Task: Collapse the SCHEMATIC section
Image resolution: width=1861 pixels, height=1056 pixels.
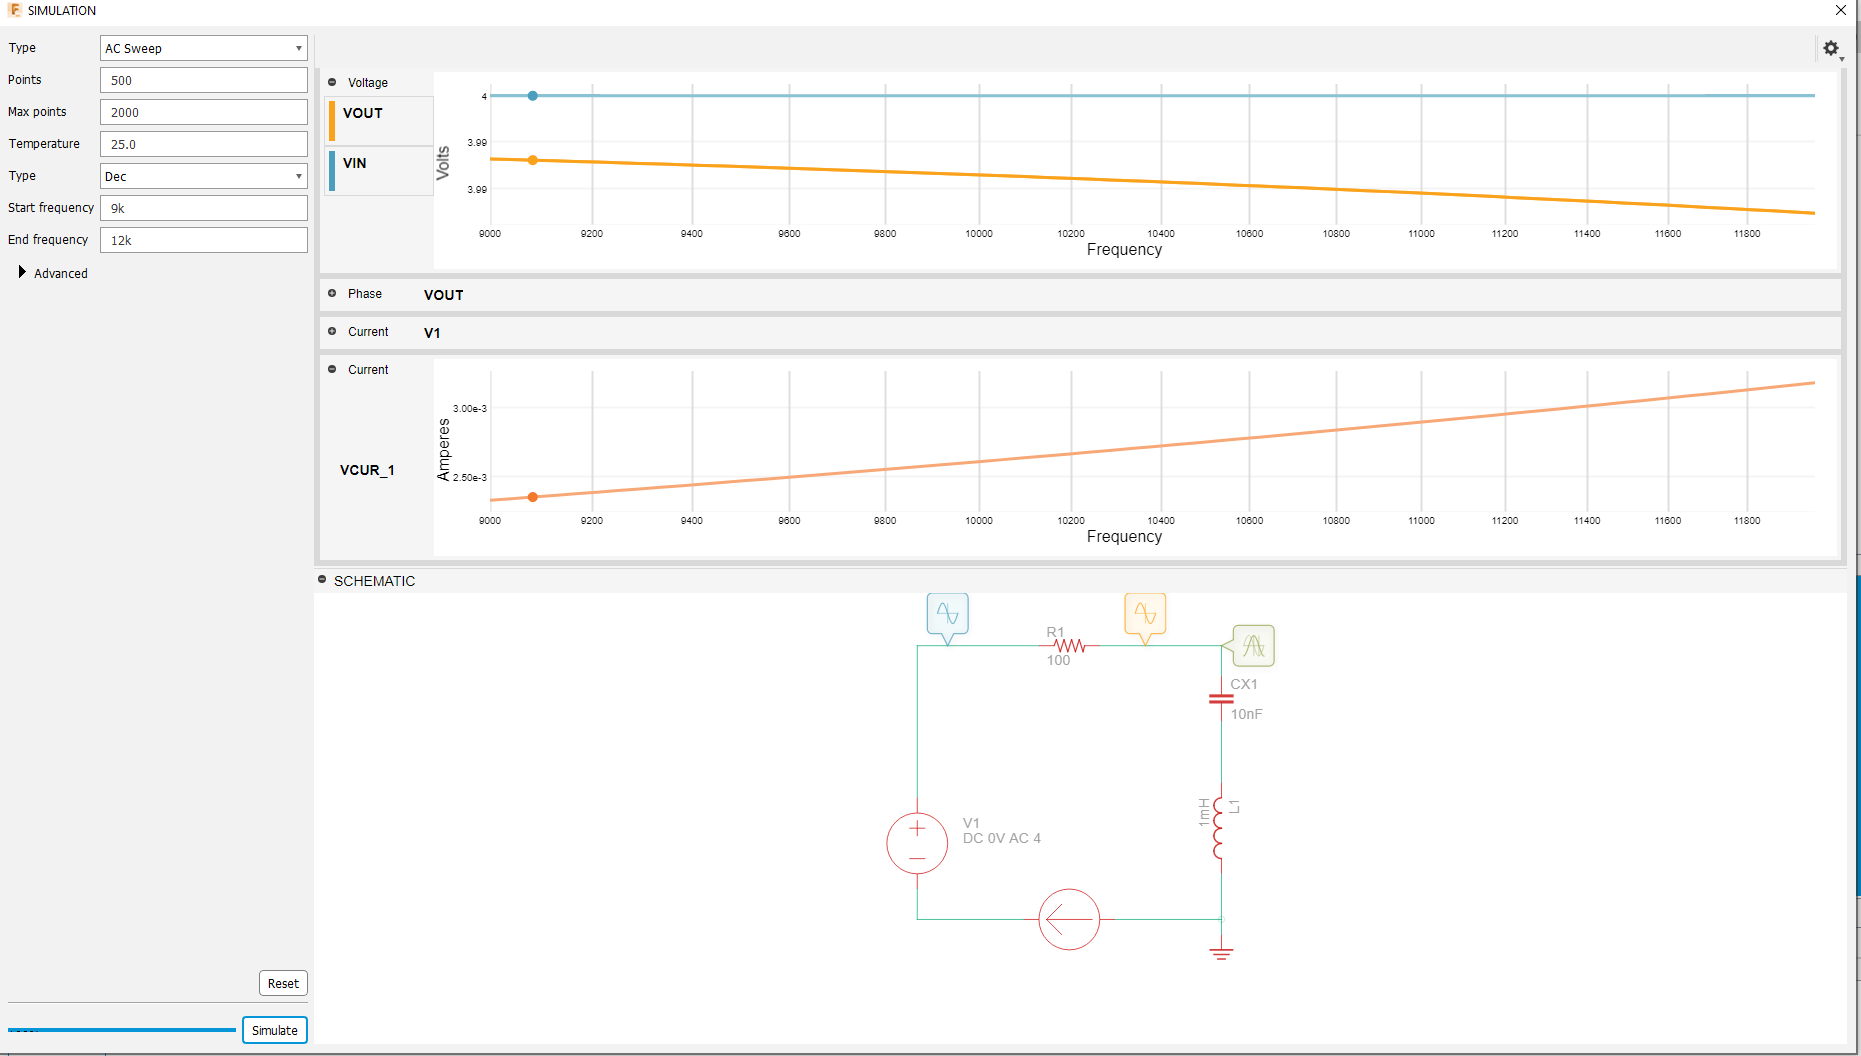Action: (321, 578)
